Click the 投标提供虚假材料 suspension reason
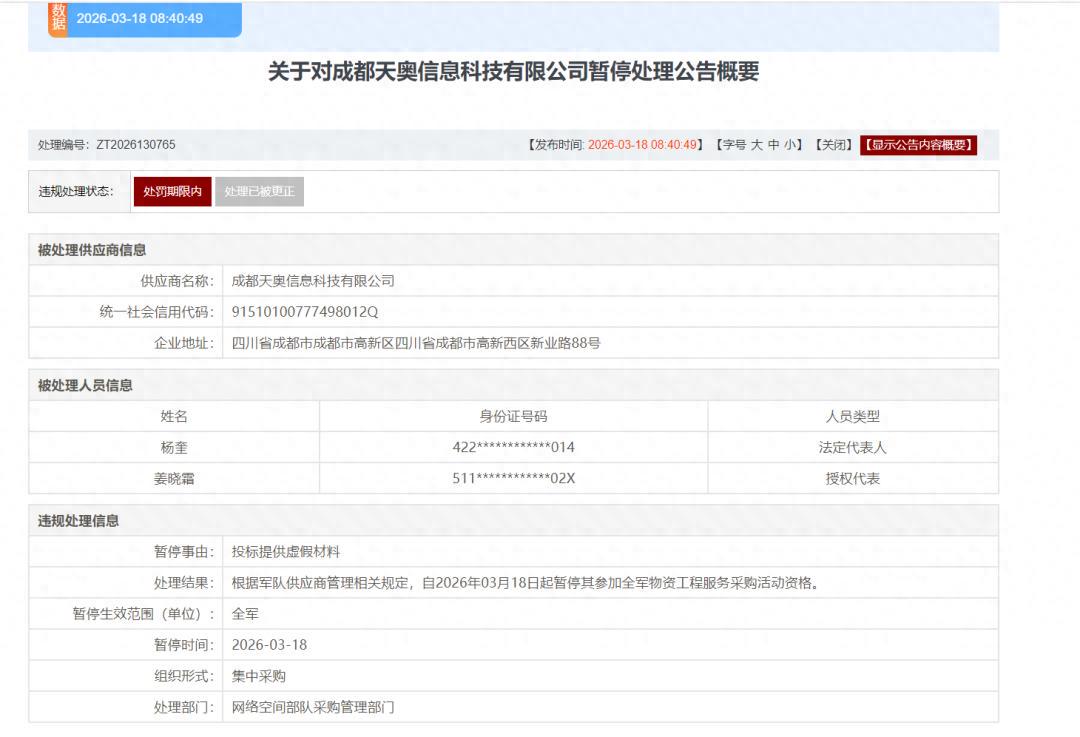 [286, 551]
